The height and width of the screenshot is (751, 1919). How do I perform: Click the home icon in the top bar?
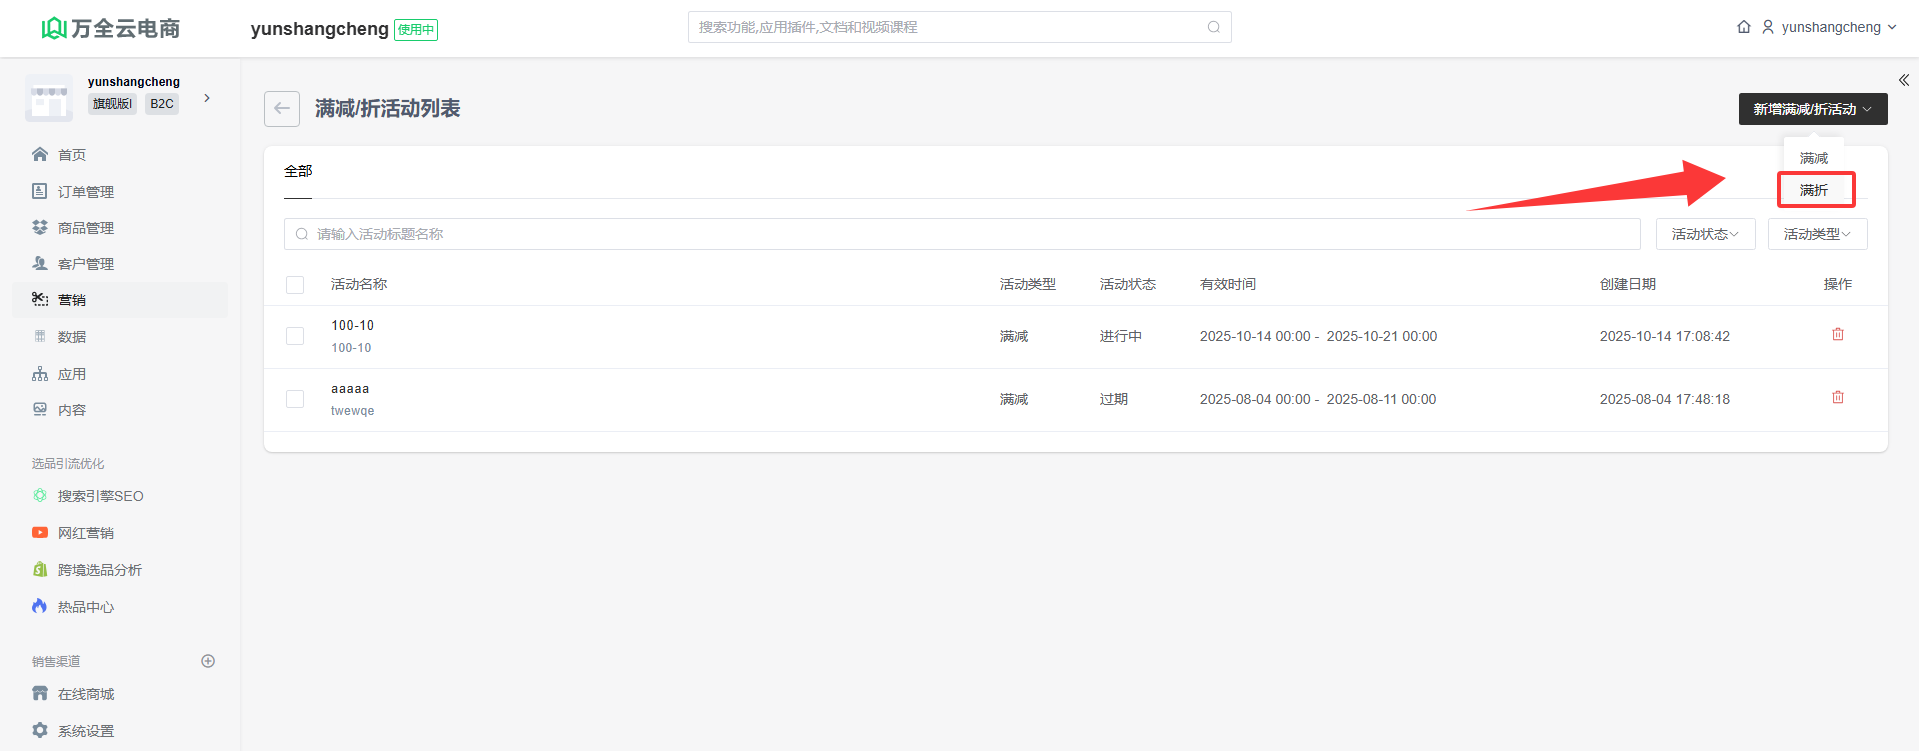point(1743,27)
